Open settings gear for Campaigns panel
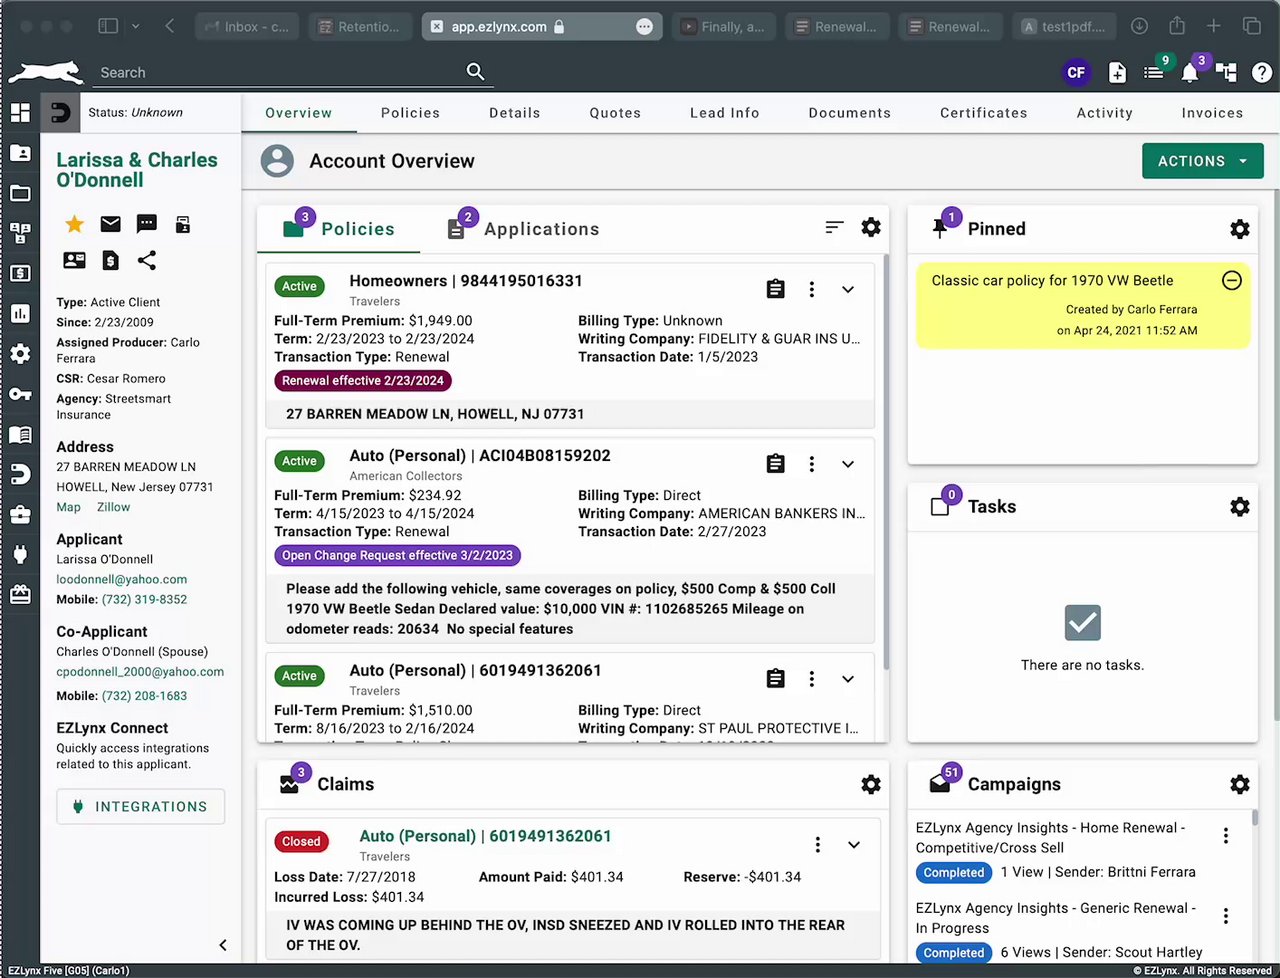Viewport: 1280px width, 978px height. click(1240, 785)
